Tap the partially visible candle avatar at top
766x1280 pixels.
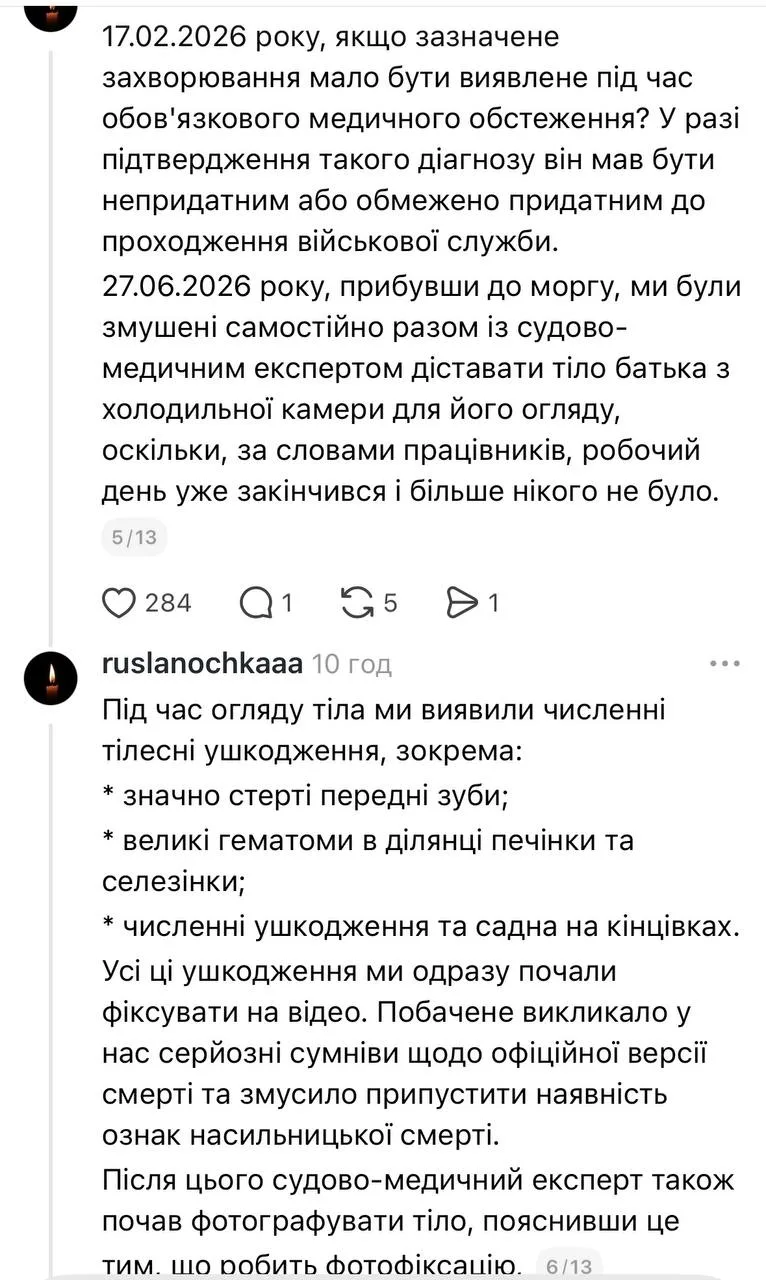[50, 14]
